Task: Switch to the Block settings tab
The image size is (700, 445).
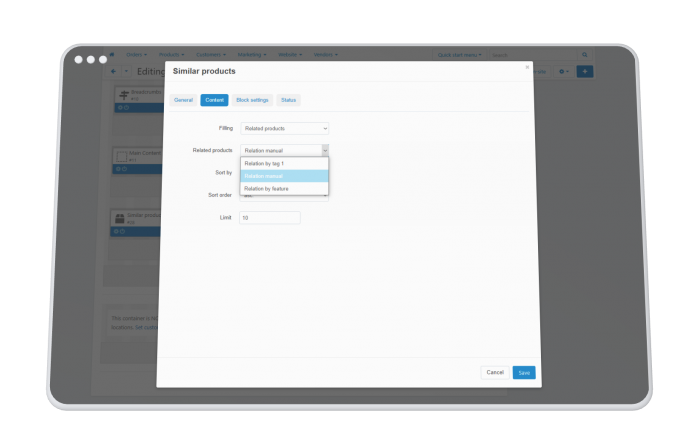Action: pos(252,100)
